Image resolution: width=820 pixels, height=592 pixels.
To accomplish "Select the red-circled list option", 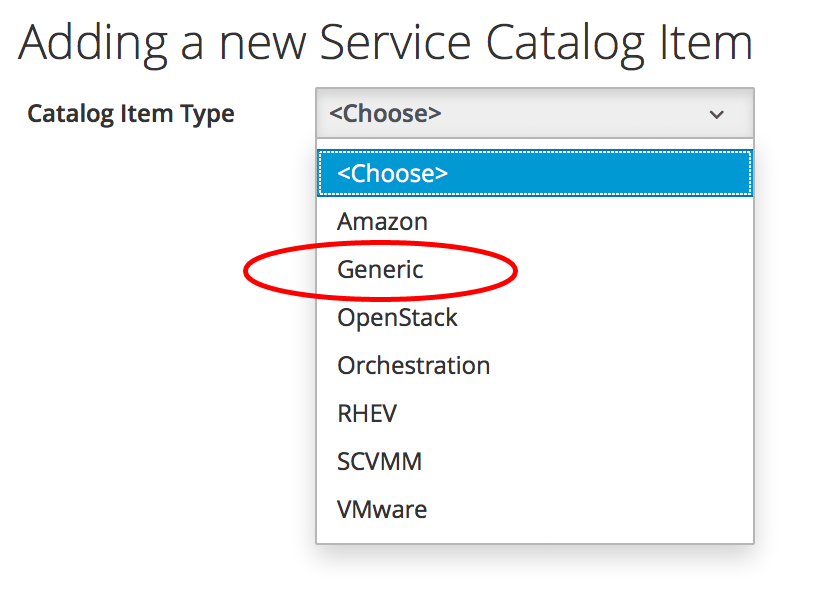I will [380, 269].
